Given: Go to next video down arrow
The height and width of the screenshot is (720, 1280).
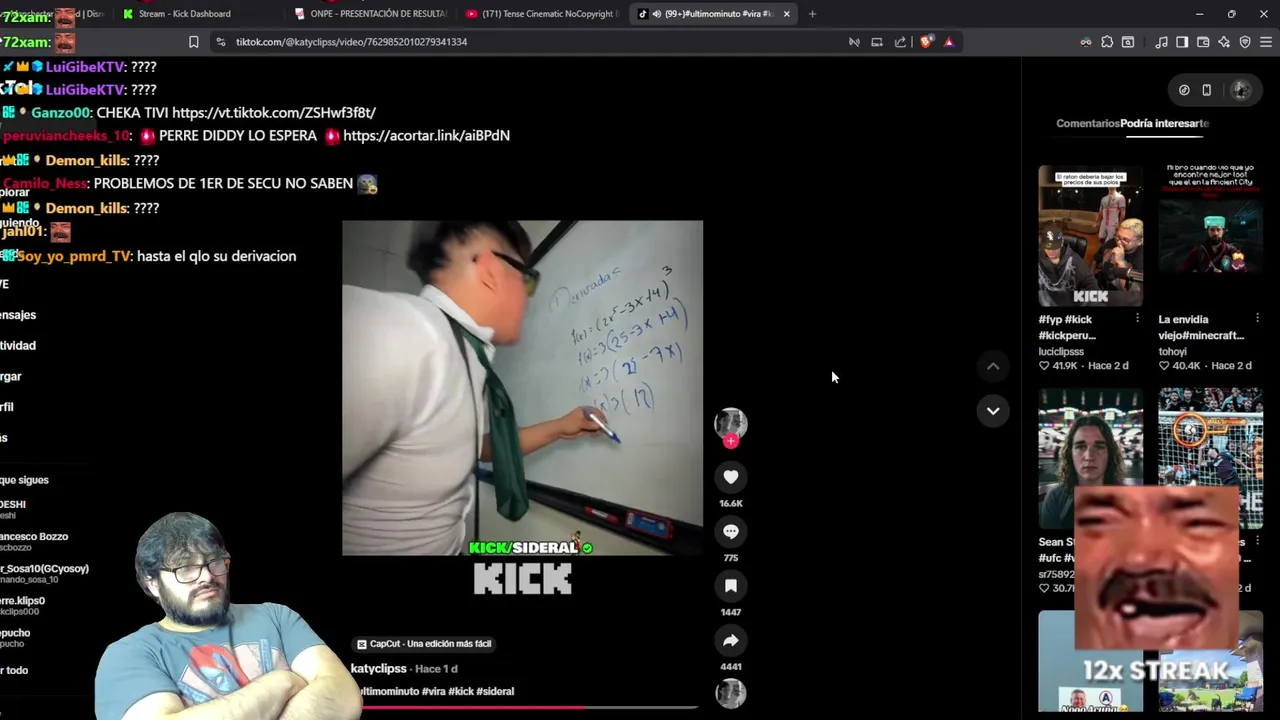Looking at the screenshot, I should click(x=993, y=411).
